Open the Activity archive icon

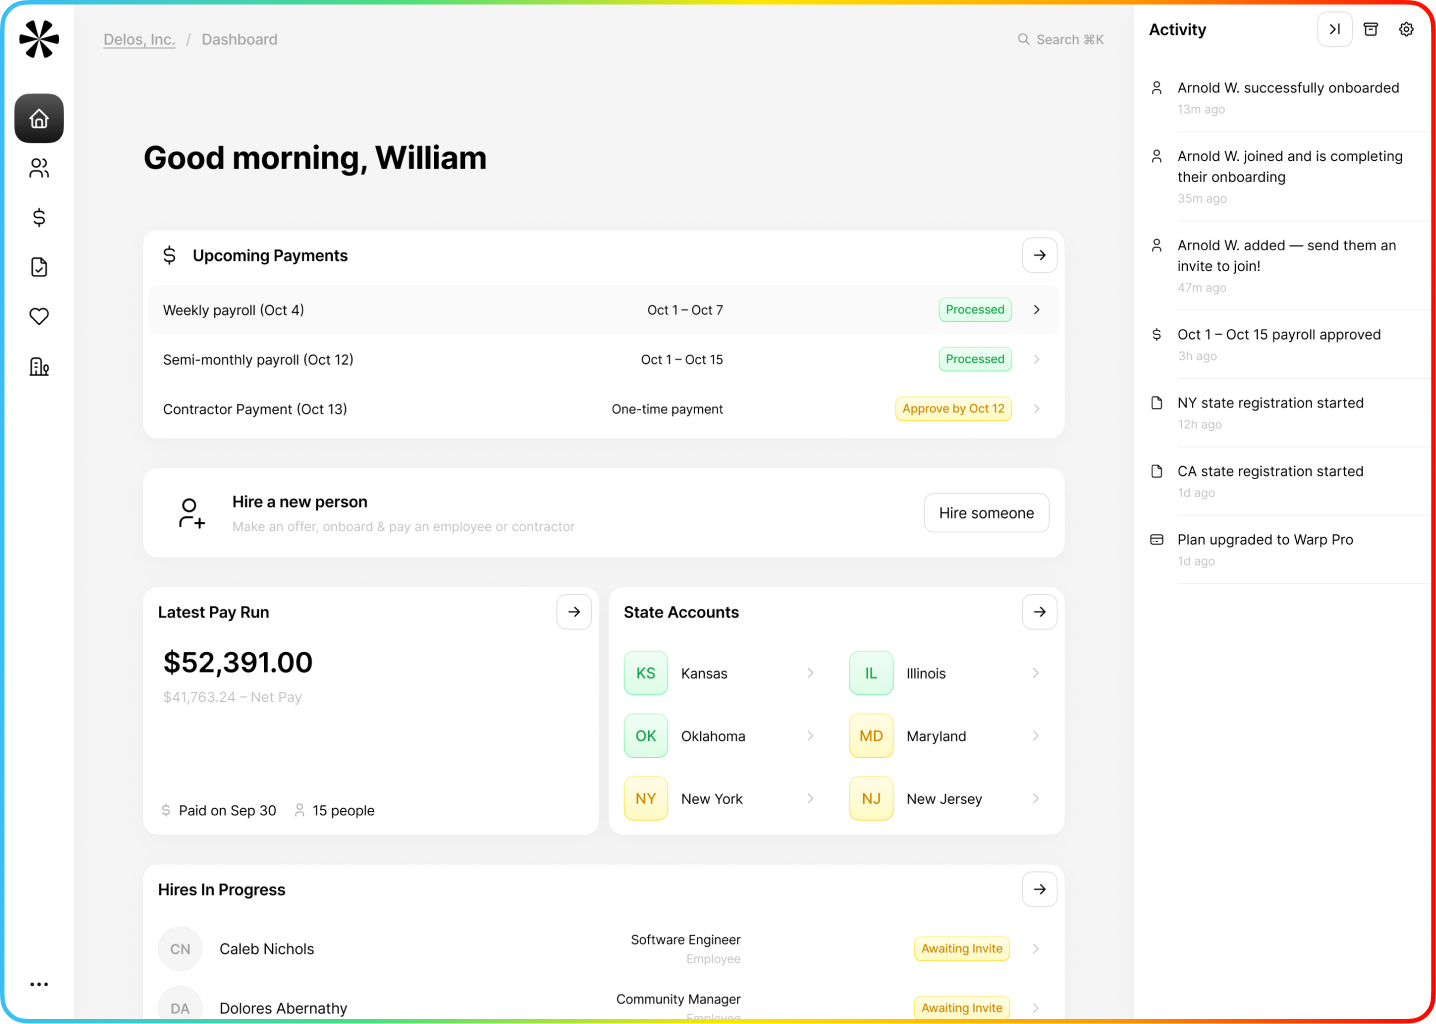point(1371,30)
